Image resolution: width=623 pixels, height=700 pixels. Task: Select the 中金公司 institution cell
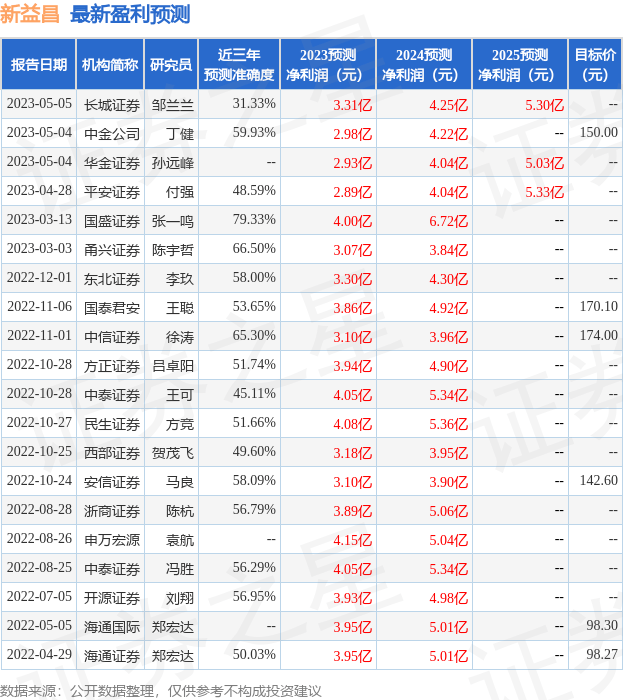112,134
